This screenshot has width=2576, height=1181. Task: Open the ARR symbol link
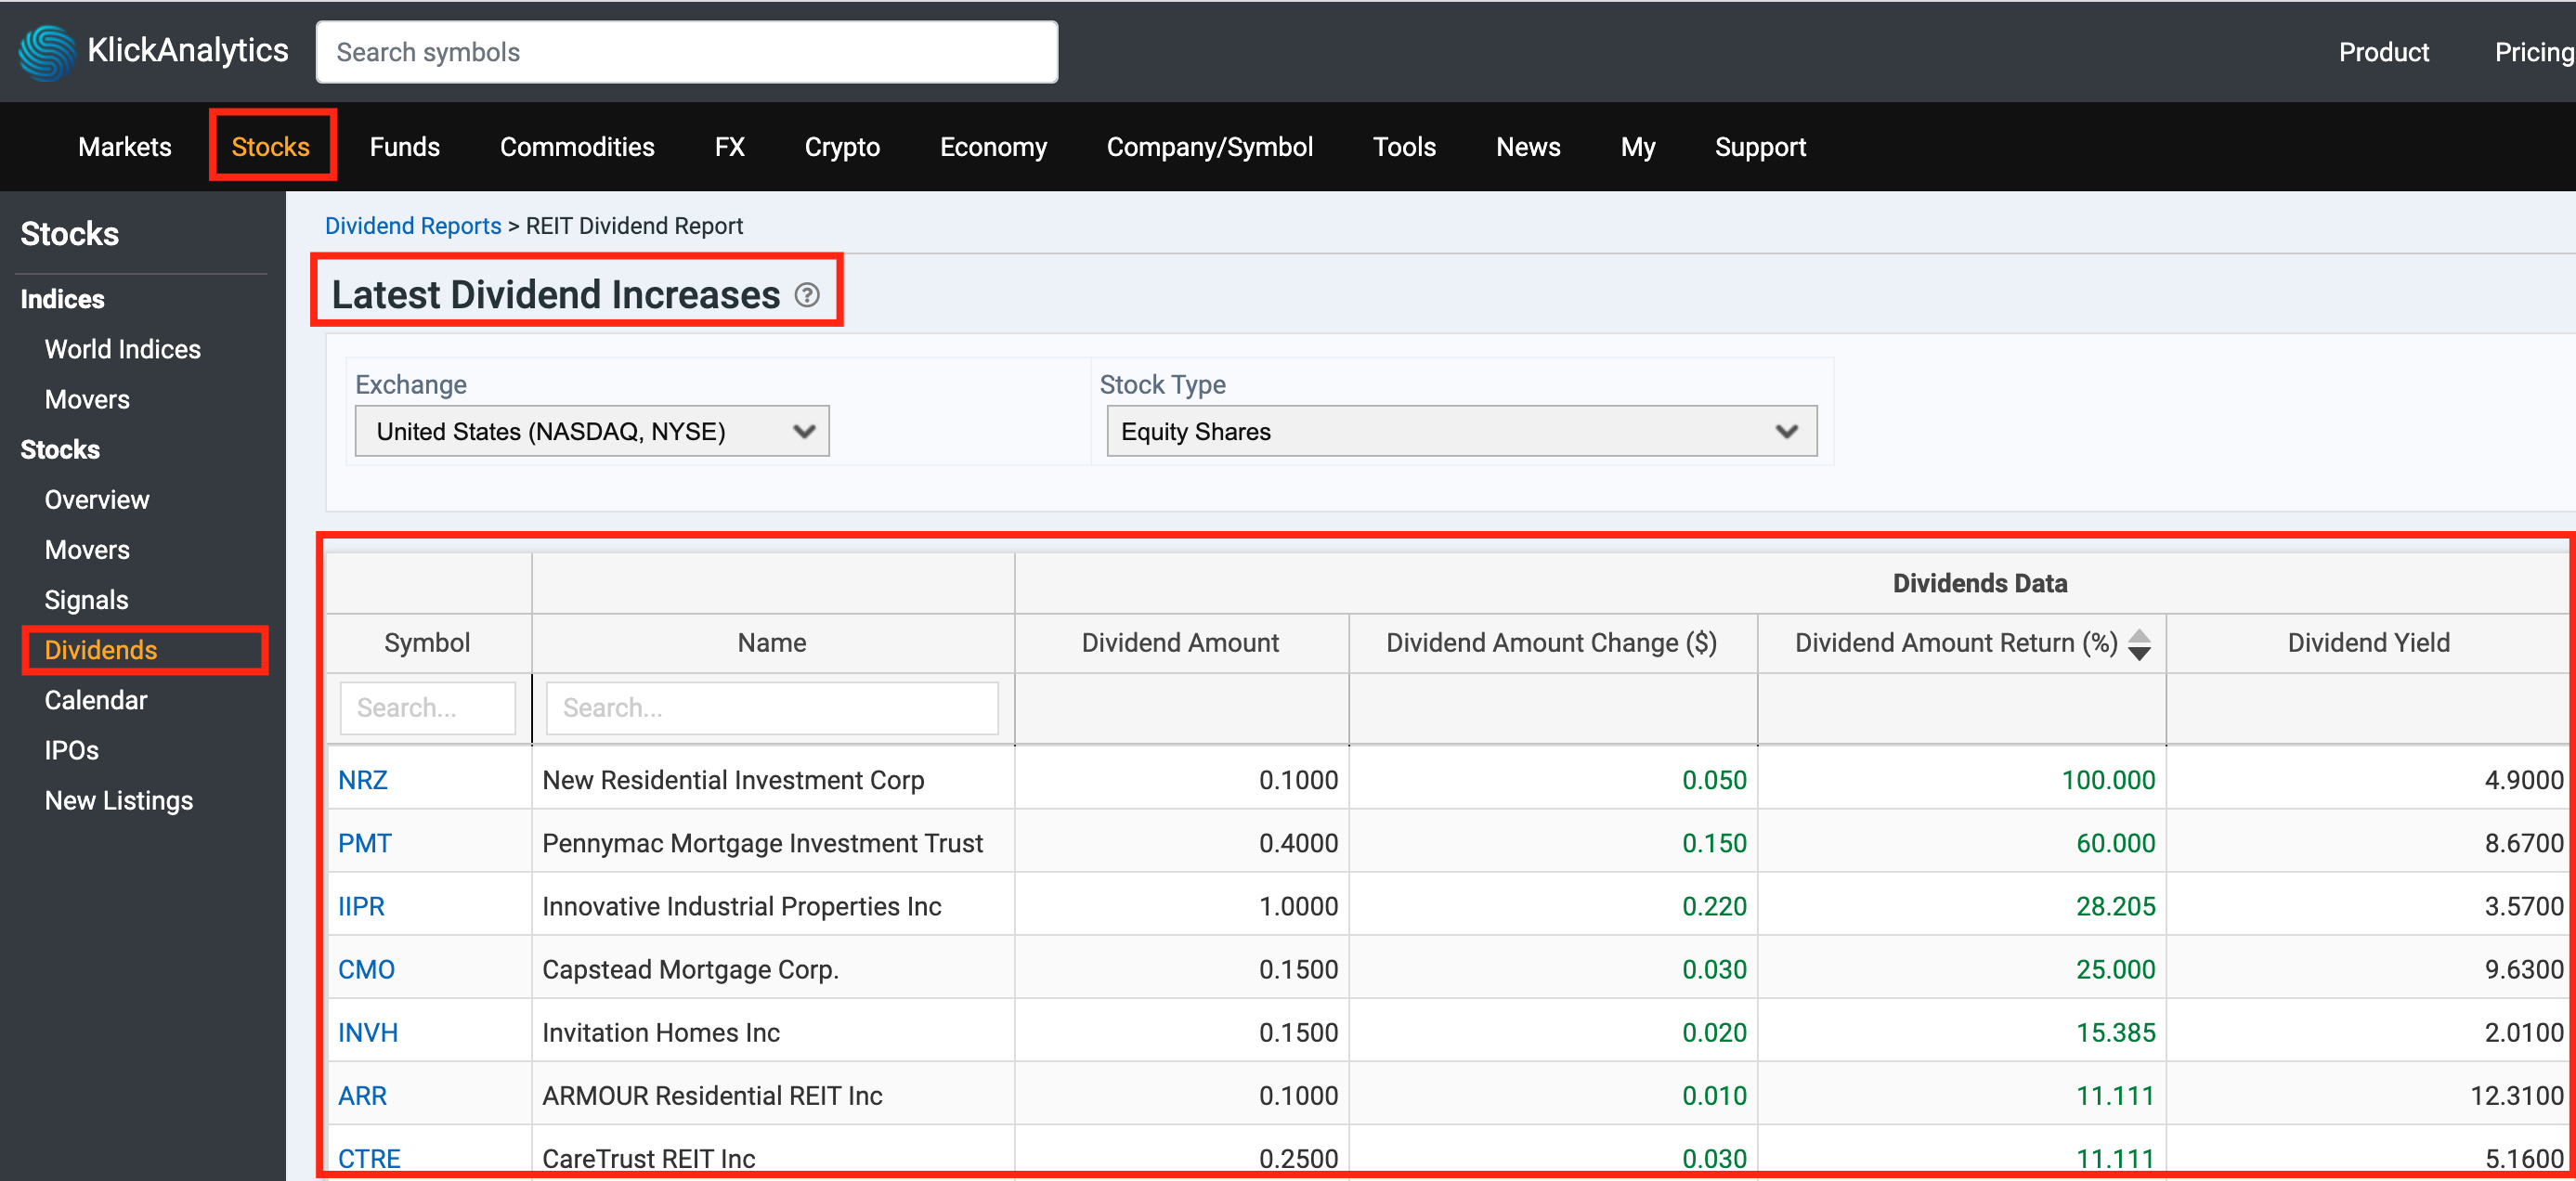click(x=362, y=1095)
